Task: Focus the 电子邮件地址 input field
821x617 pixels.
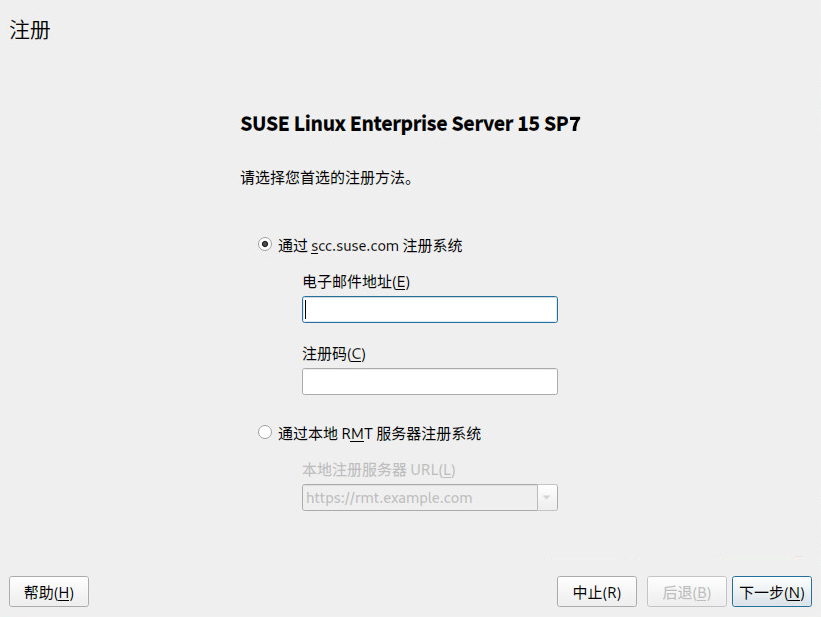Action: pyautogui.click(x=429, y=310)
